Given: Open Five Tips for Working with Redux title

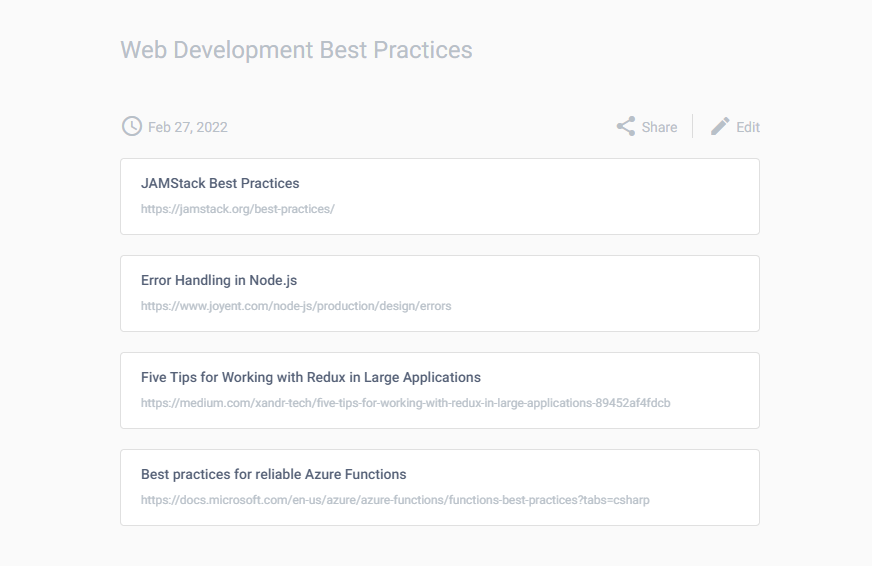Looking at the screenshot, I should point(311,377).
